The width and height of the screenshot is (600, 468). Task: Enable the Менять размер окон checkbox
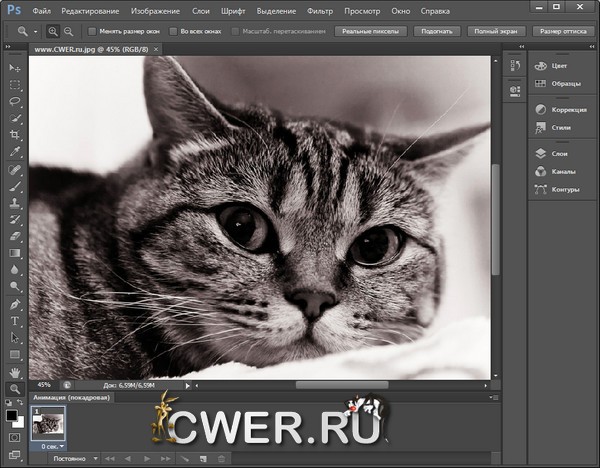pyautogui.click(x=91, y=31)
